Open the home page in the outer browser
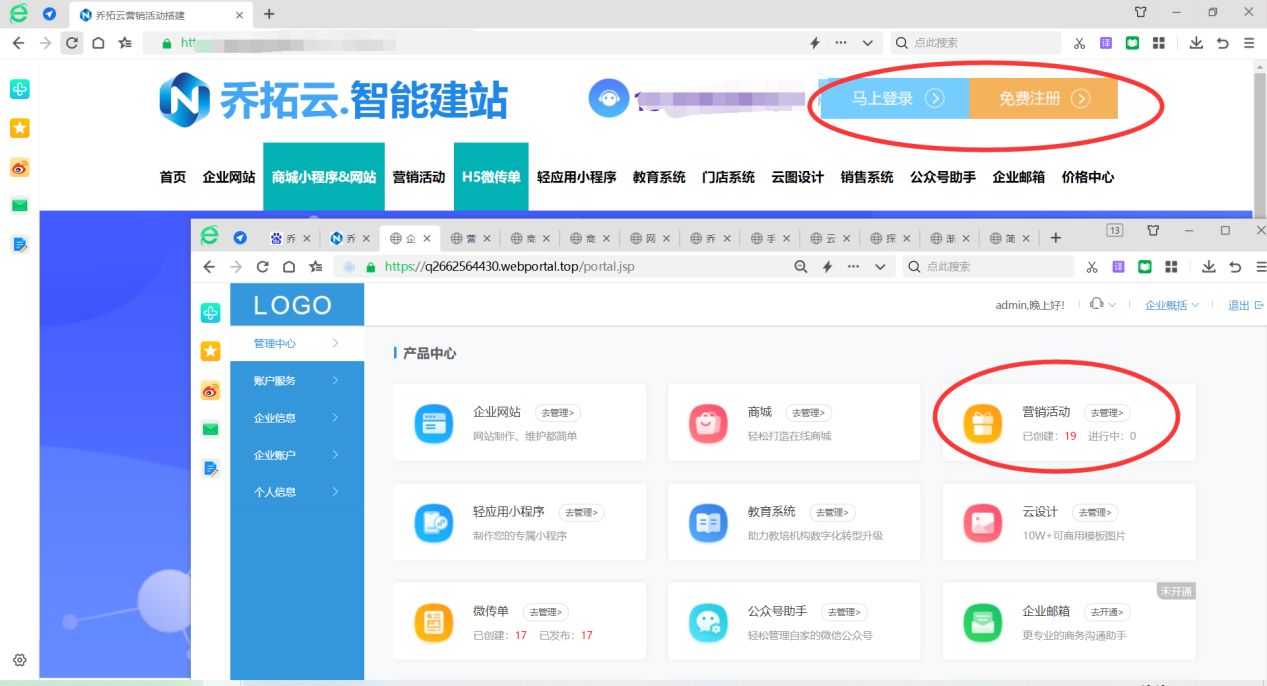Viewport: 1267px width, 686px height. (98, 43)
